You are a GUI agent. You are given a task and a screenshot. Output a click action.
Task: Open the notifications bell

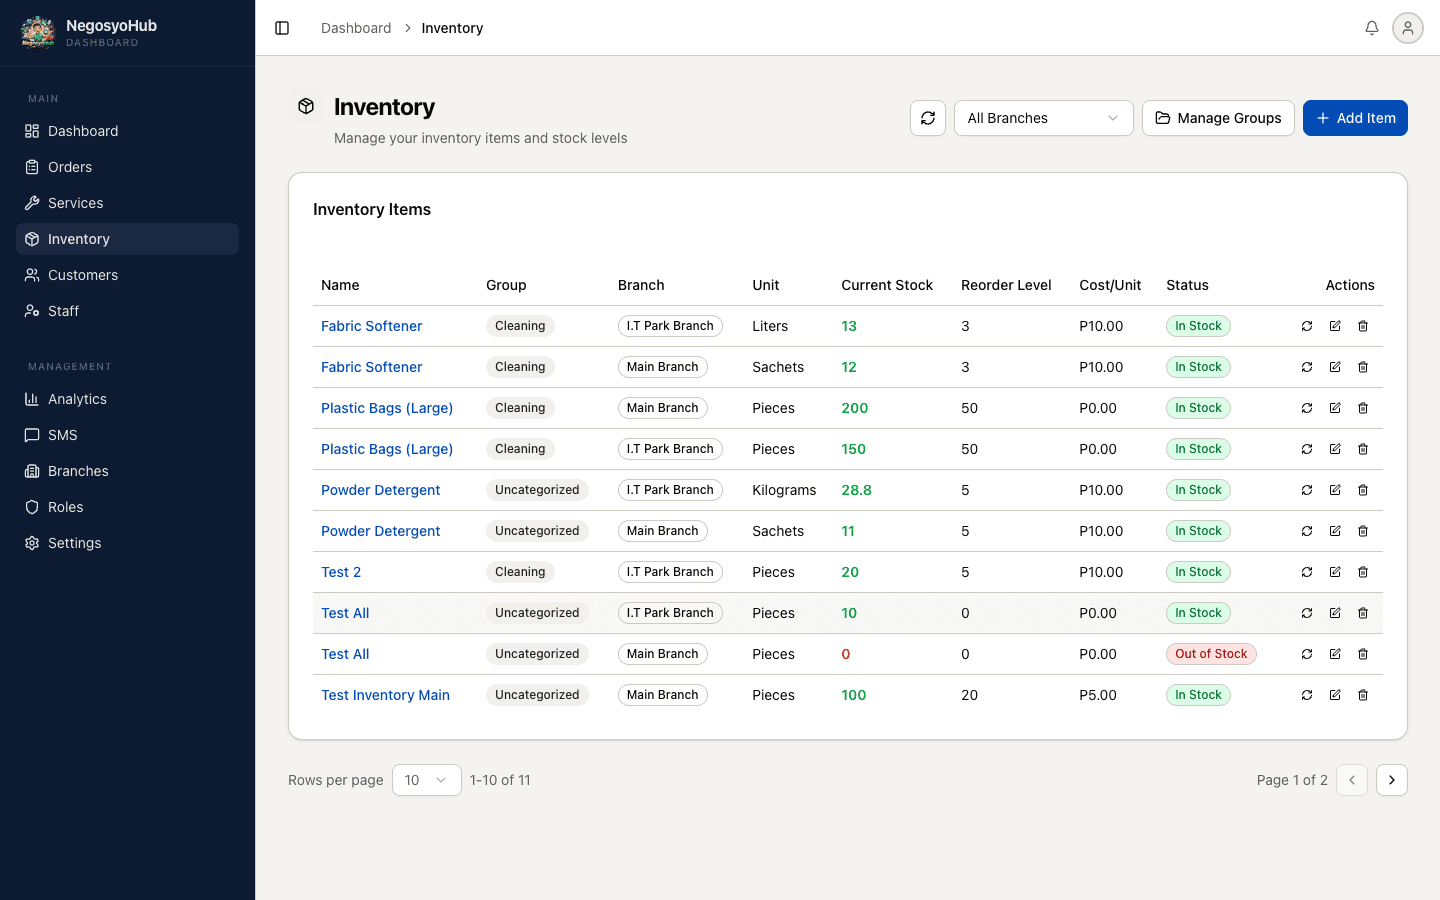[1372, 28]
